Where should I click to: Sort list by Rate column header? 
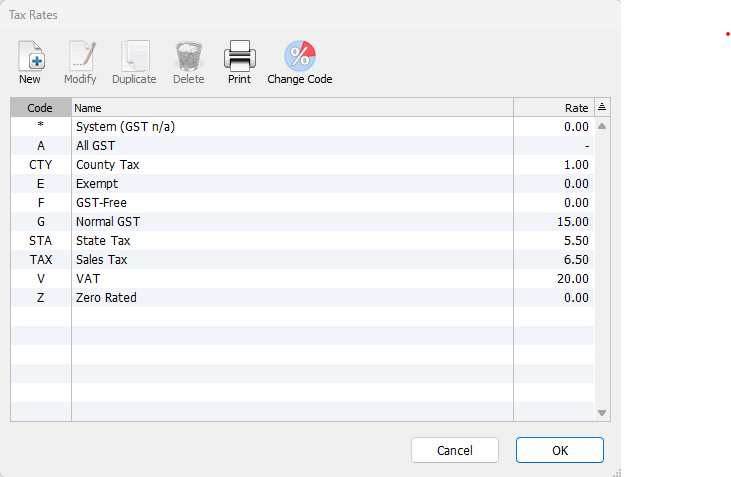coord(554,108)
